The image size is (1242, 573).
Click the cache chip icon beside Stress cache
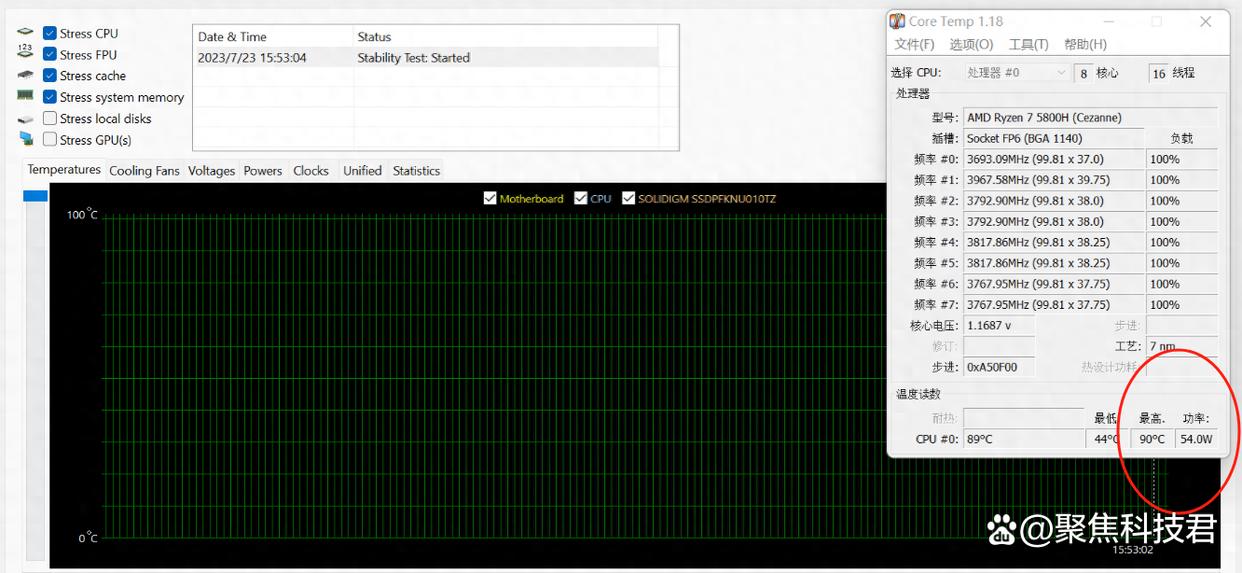25,75
